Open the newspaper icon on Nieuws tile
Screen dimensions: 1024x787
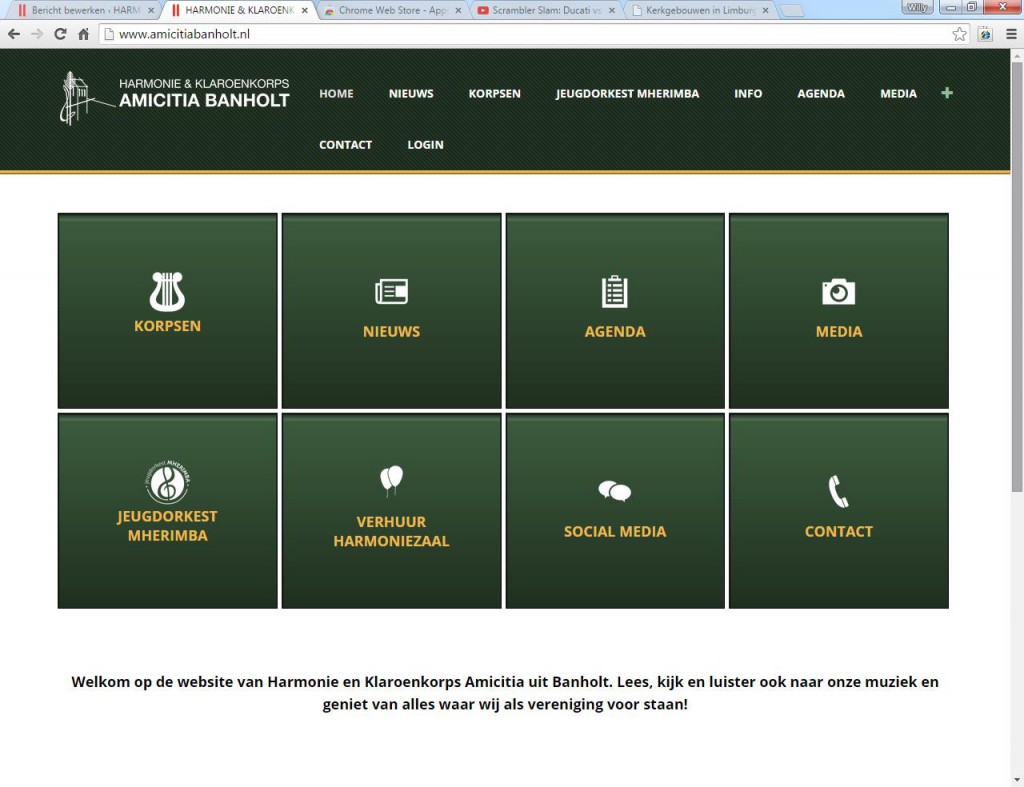[x=391, y=292]
